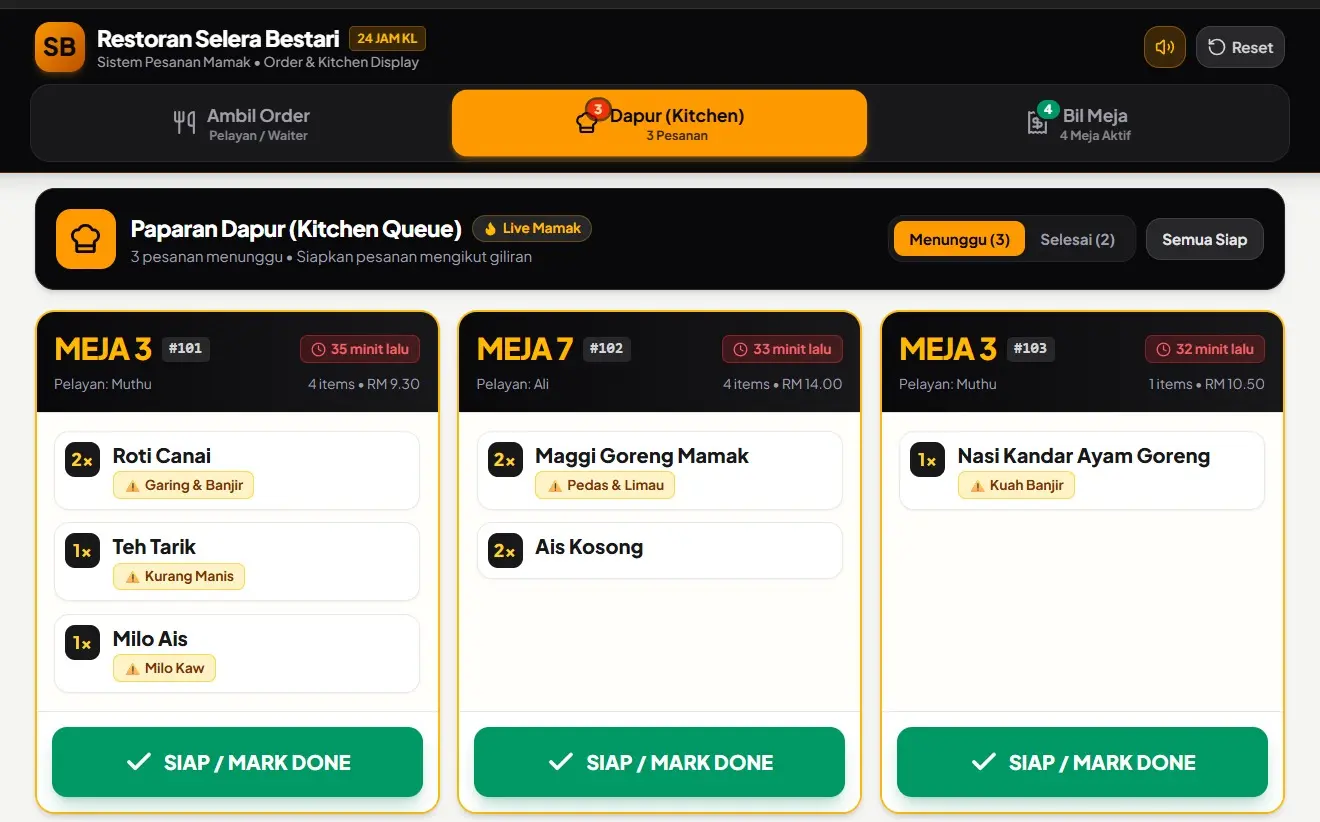The height and width of the screenshot is (822, 1320).
Task: Toggle the sound speaker icon
Action: (1165, 47)
